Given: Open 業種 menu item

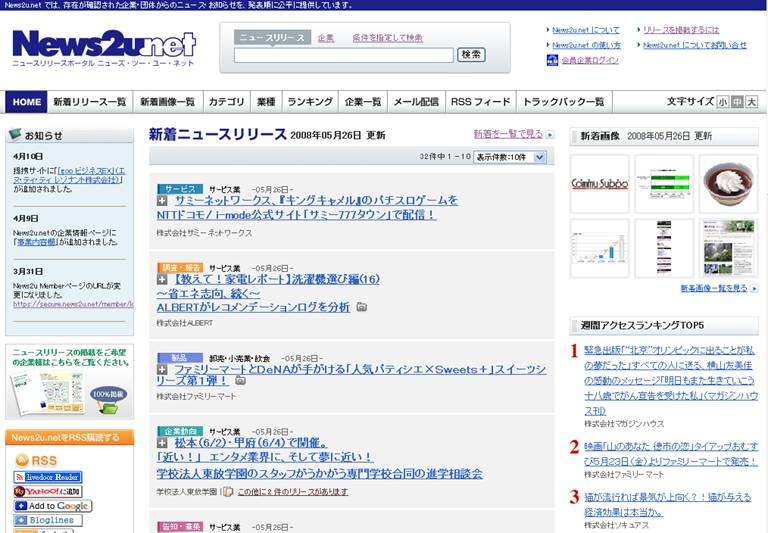Looking at the screenshot, I should (266, 102).
